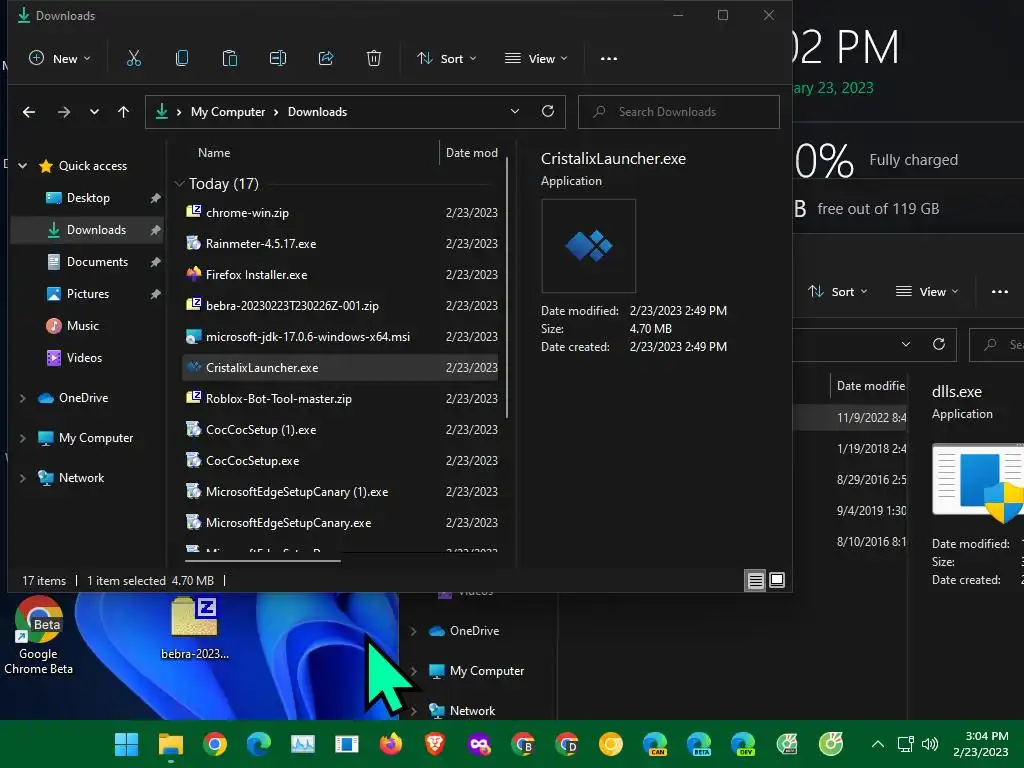Click the file list vertical scrollbar

[x=507, y=287]
